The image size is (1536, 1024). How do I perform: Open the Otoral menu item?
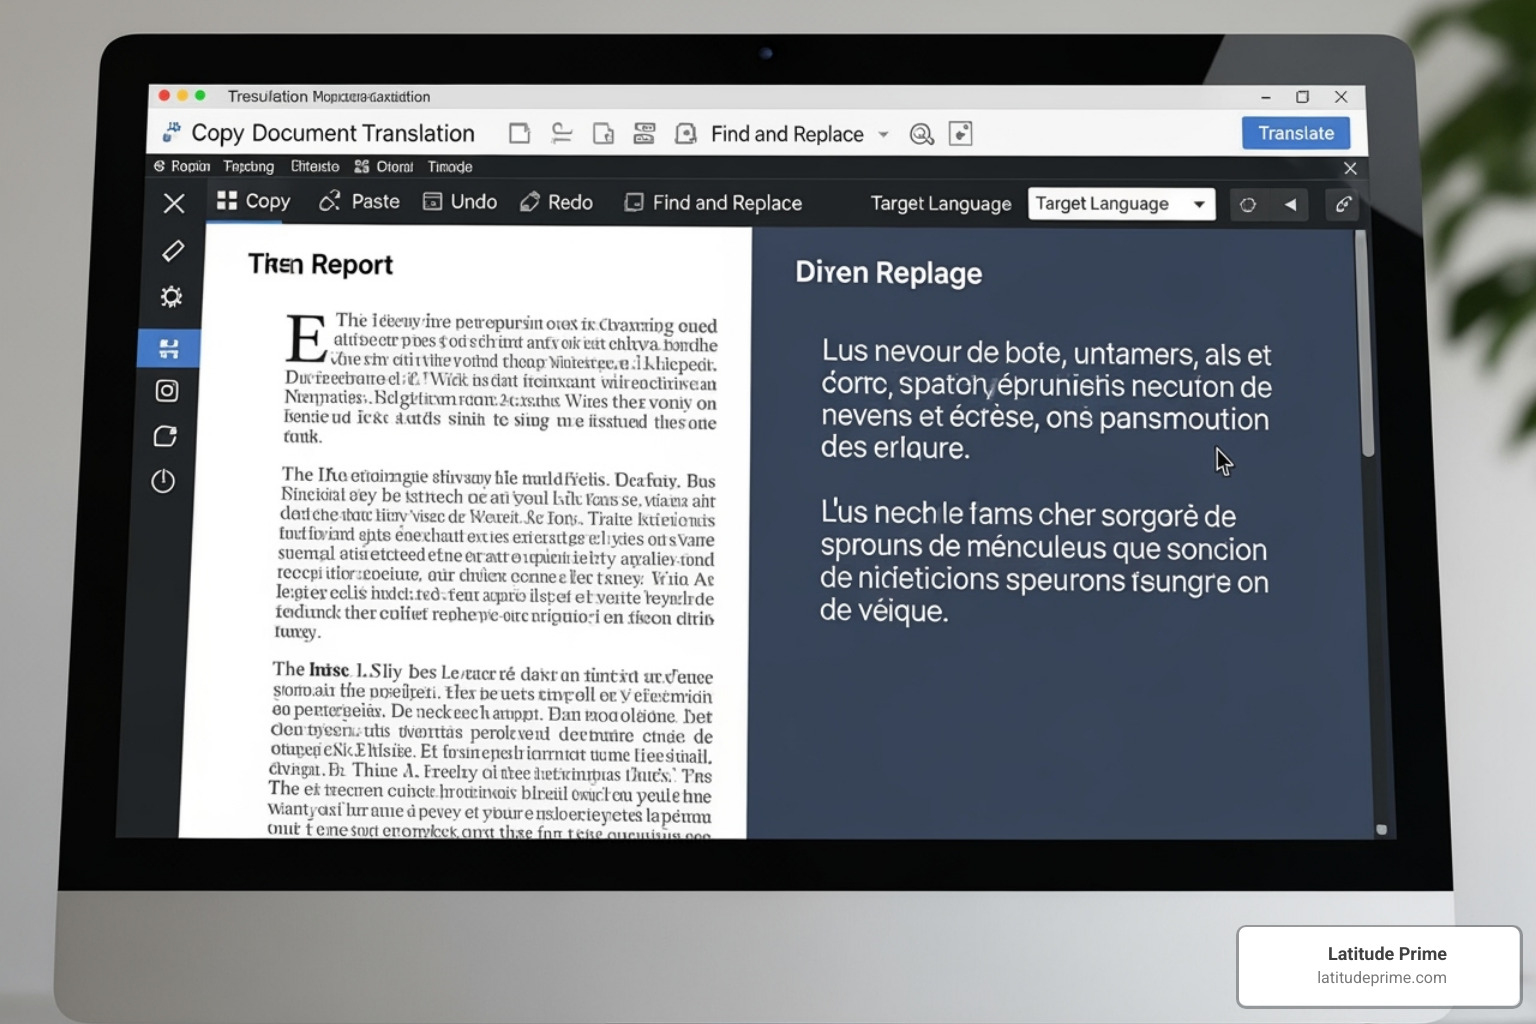click(x=392, y=166)
